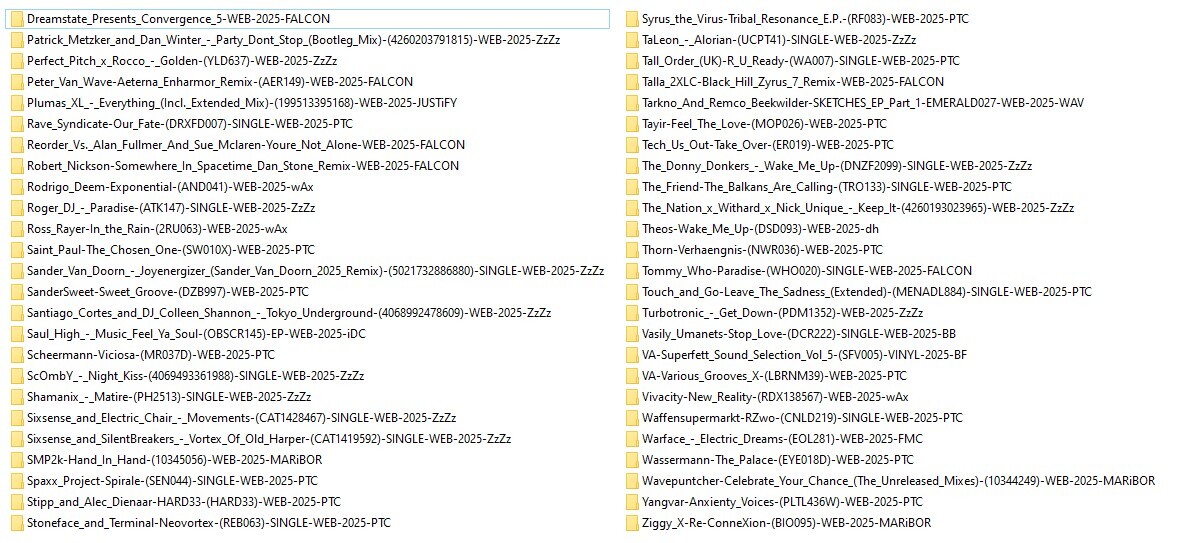The image size is (1186, 543).
Task: Click folder icon for Peter_Van_Wave-Aeterna_Enharmor_Remix
Action: [x=17, y=82]
